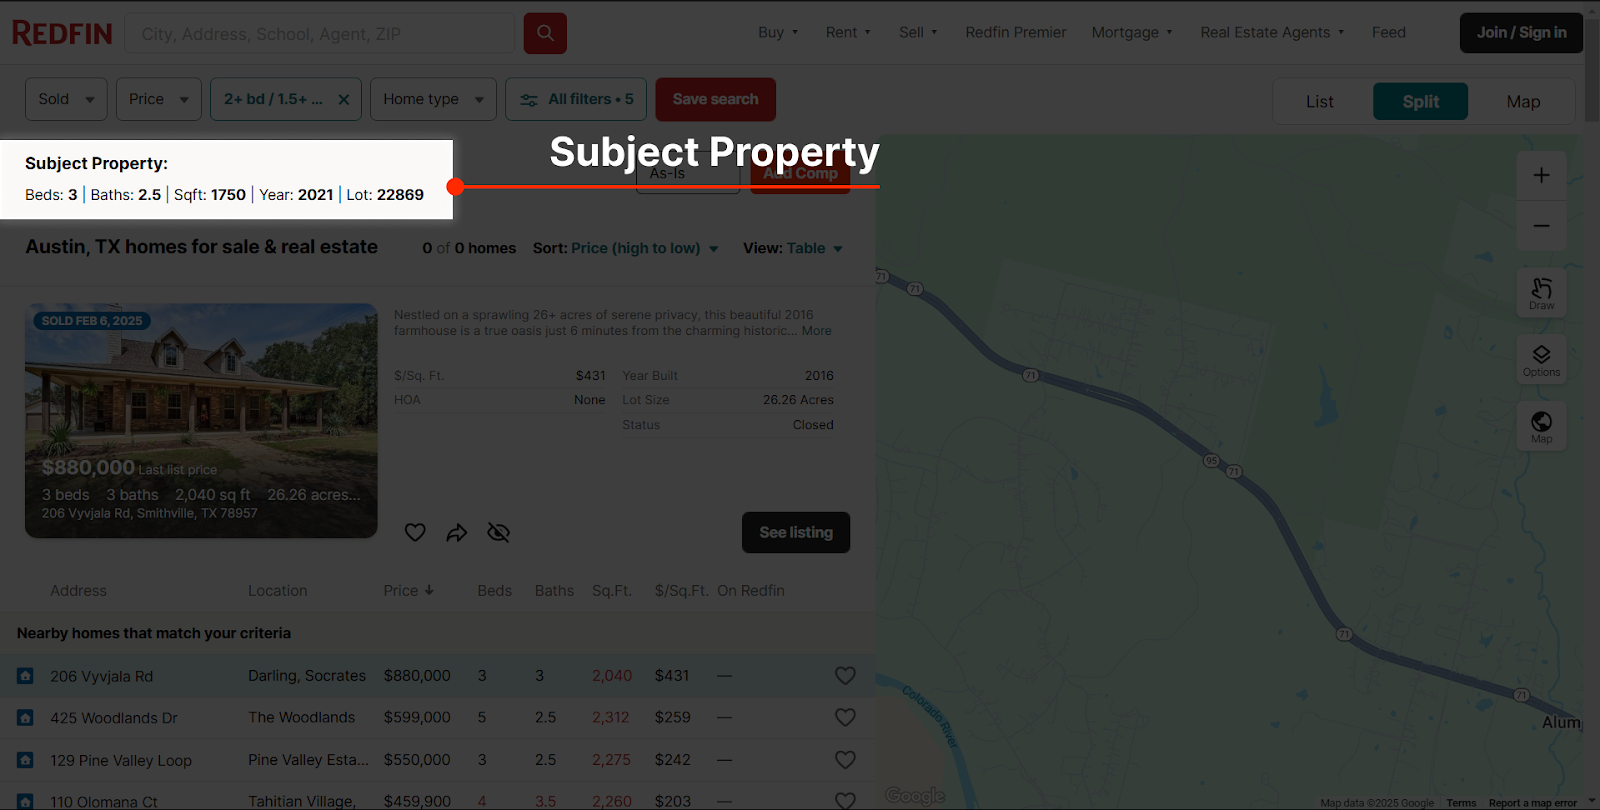Expand description with More link
The width and height of the screenshot is (1600, 810).
pyautogui.click(x=816, y=331)
